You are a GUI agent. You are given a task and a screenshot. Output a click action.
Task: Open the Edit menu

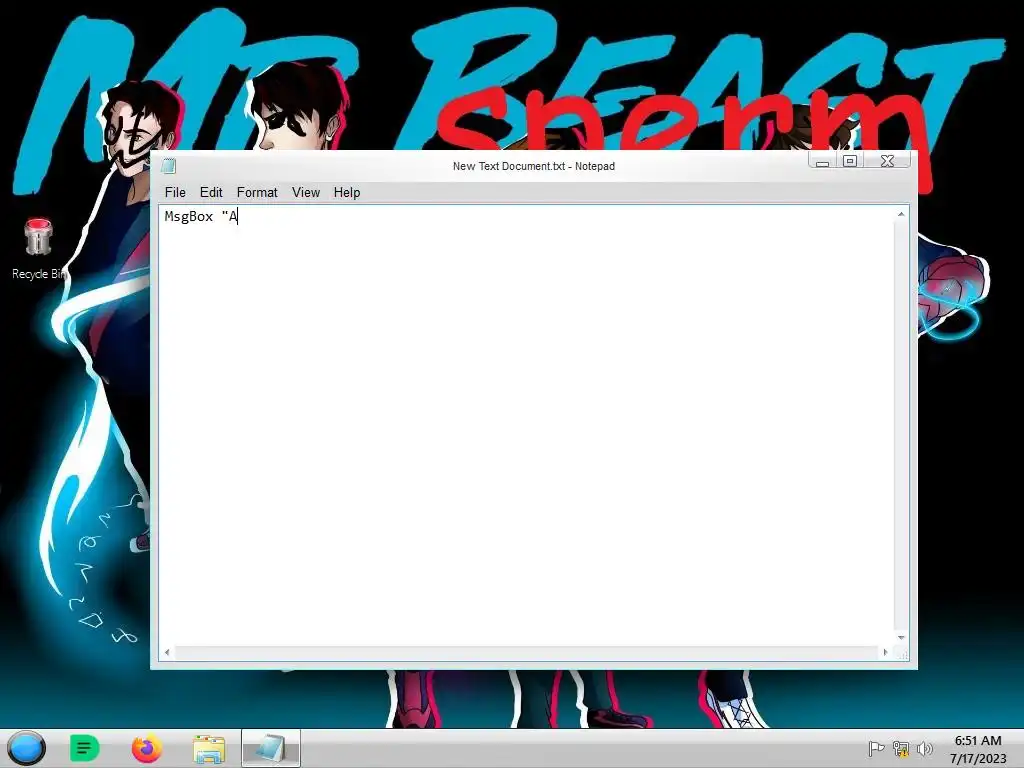211,193
